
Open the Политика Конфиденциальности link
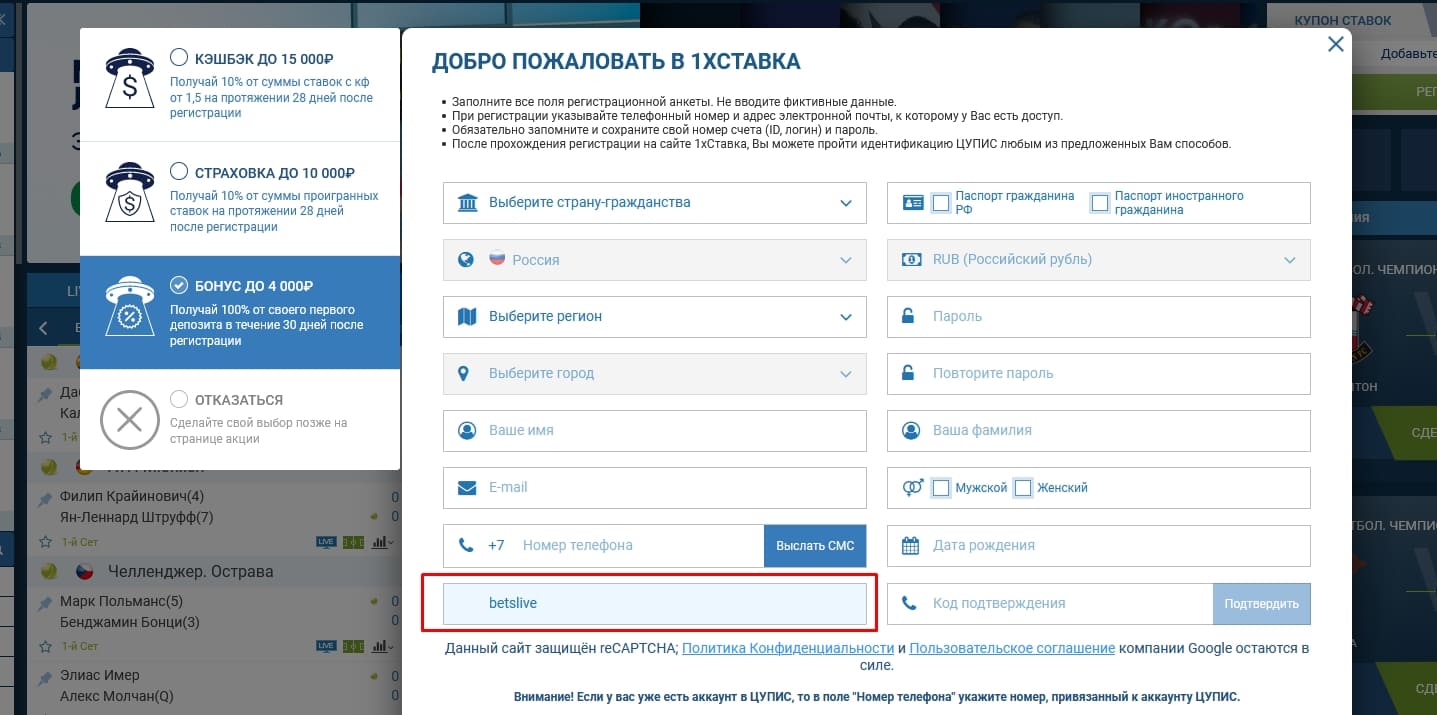click(788, 648)
